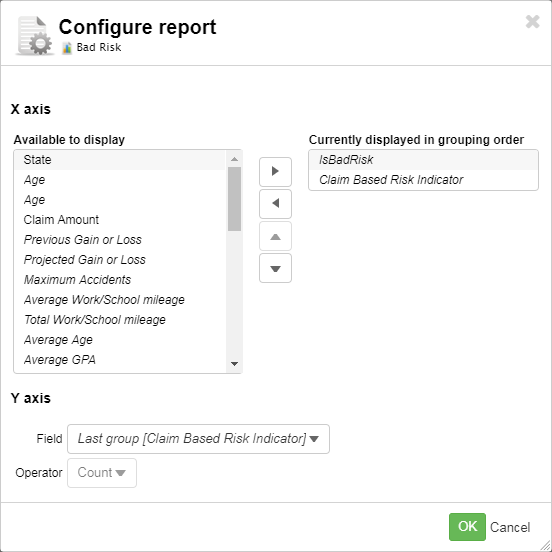
Task: Click the move down arrow button
Action: coord(275,268)
